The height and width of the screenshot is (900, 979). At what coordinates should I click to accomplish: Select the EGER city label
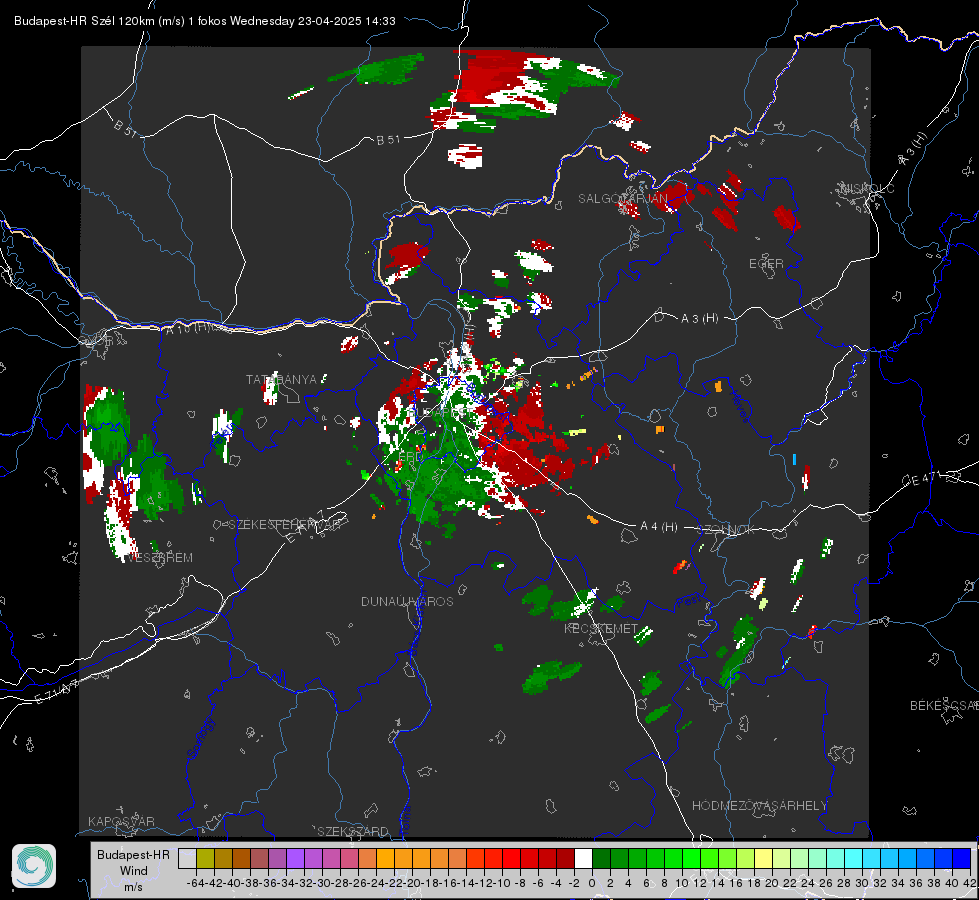coord(766,264)
